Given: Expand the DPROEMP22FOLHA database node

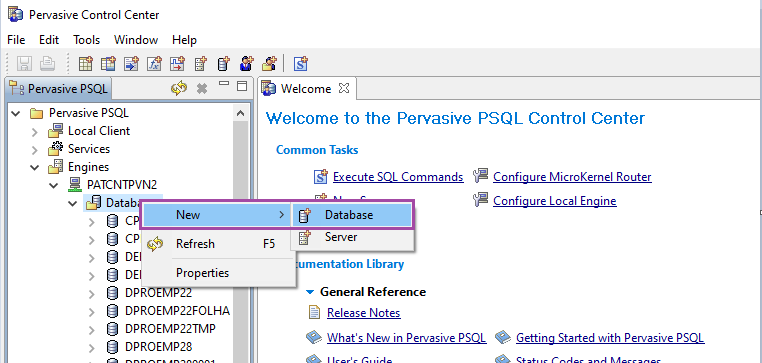Looking at the screenshot, I should tap(91, 311).
